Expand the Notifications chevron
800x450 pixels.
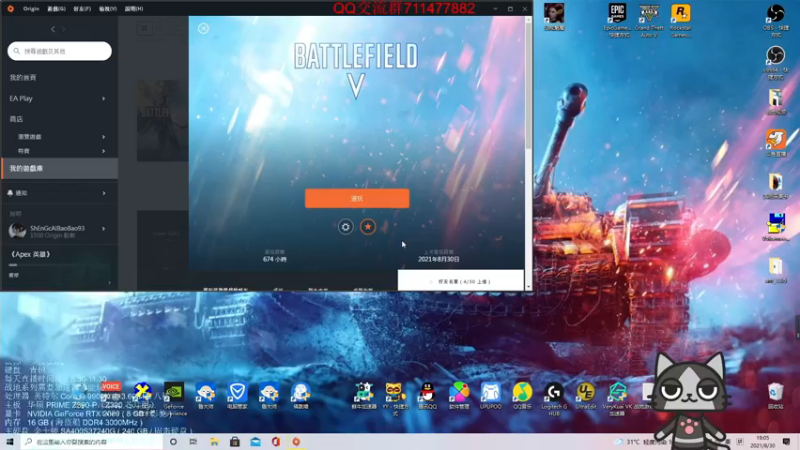pos(104,193)
